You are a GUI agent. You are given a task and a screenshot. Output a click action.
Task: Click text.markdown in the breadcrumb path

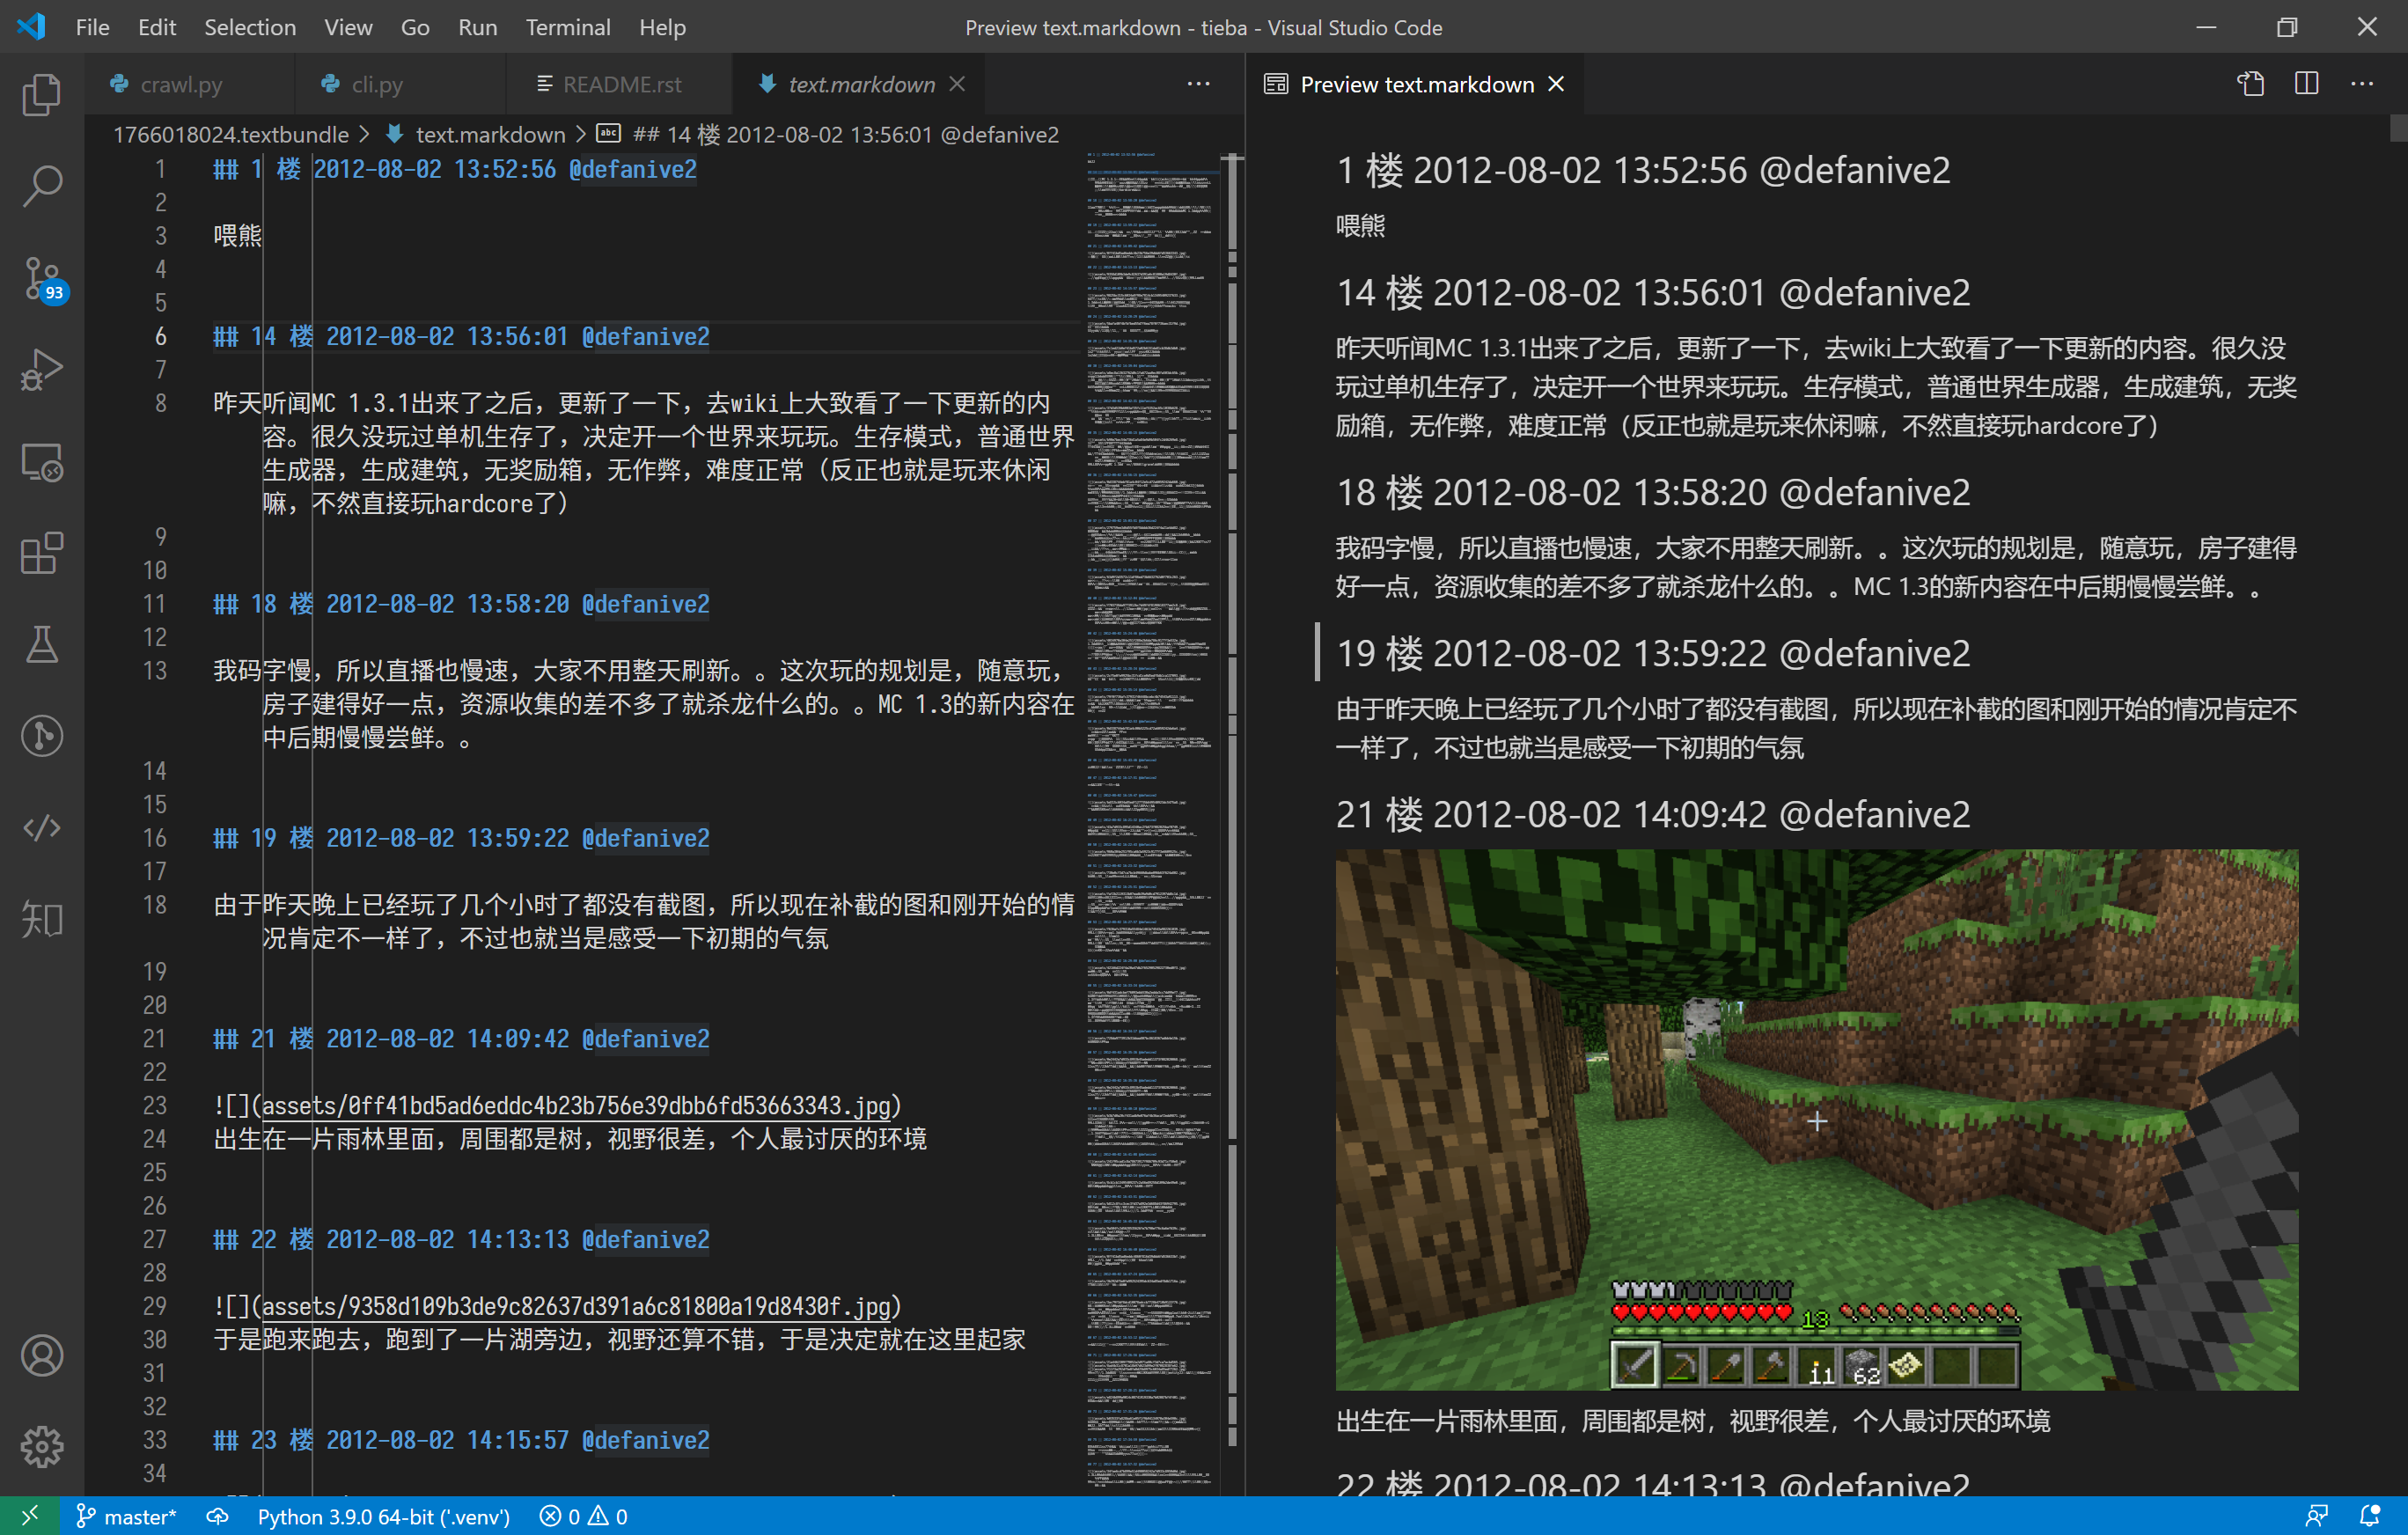pos(489,134)
